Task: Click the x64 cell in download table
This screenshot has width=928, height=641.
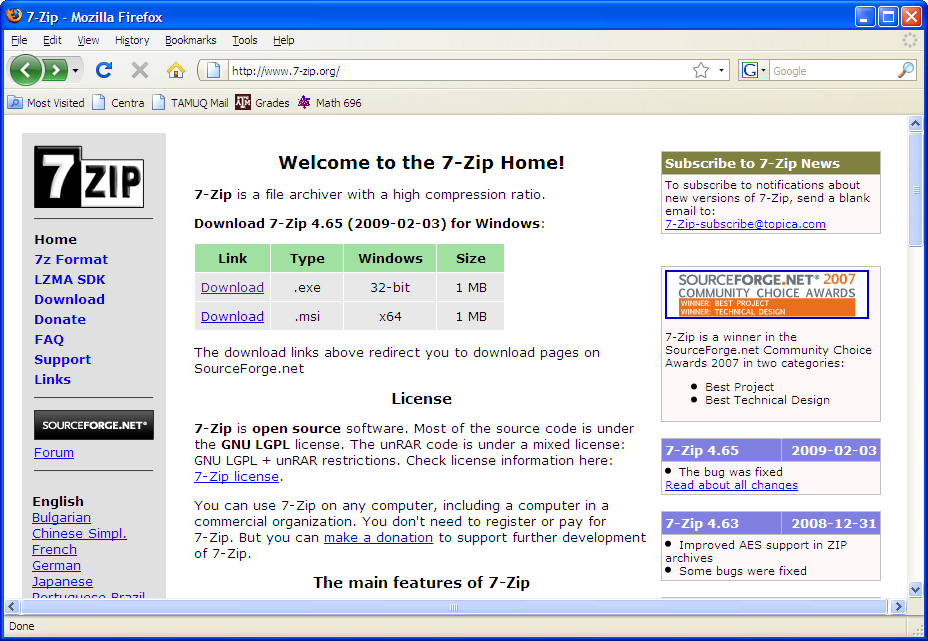Action: click(390, 317)
